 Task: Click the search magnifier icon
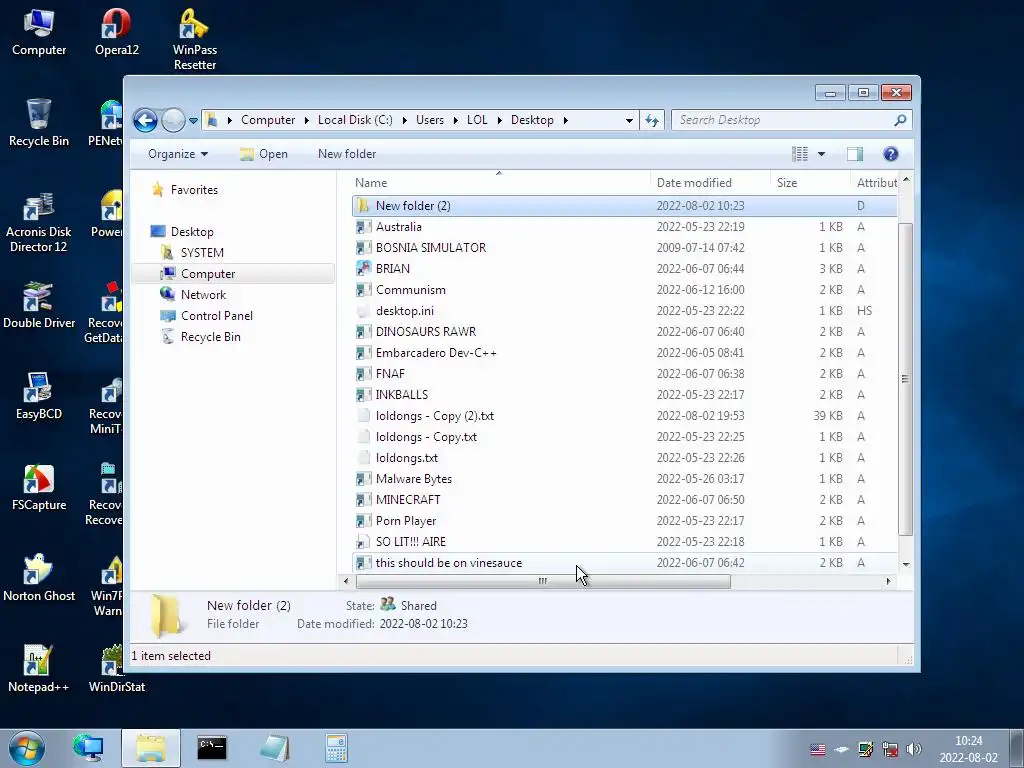click(900, 120)
